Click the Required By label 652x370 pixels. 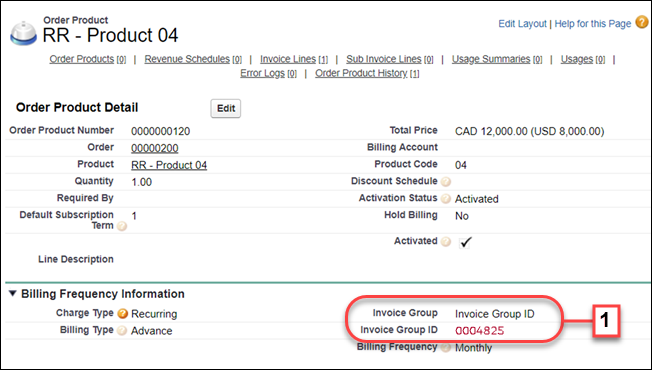[85, 198]
